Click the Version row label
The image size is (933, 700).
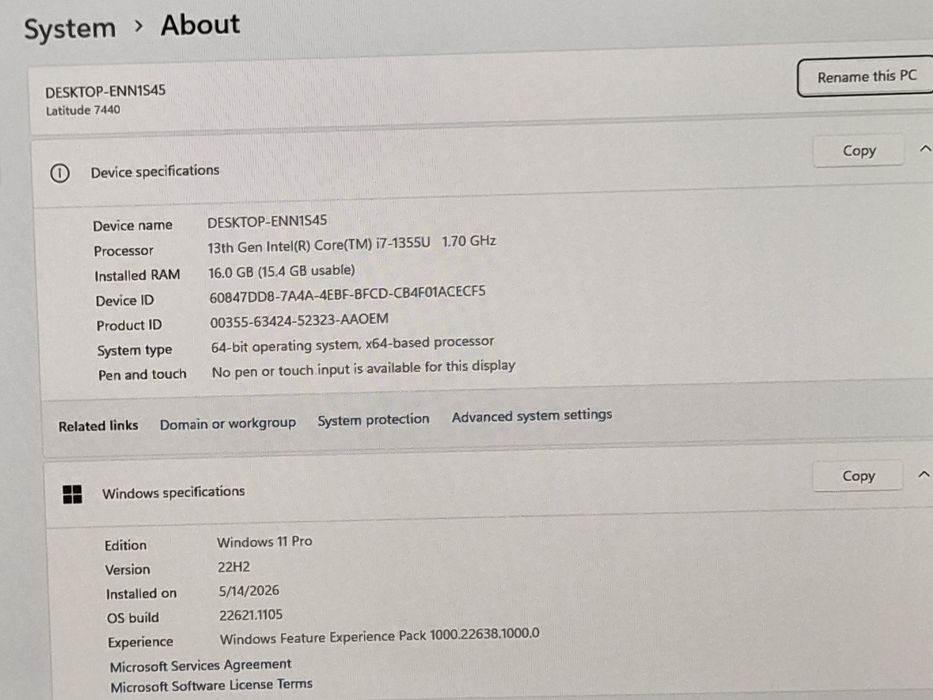(x=127, y=570)
